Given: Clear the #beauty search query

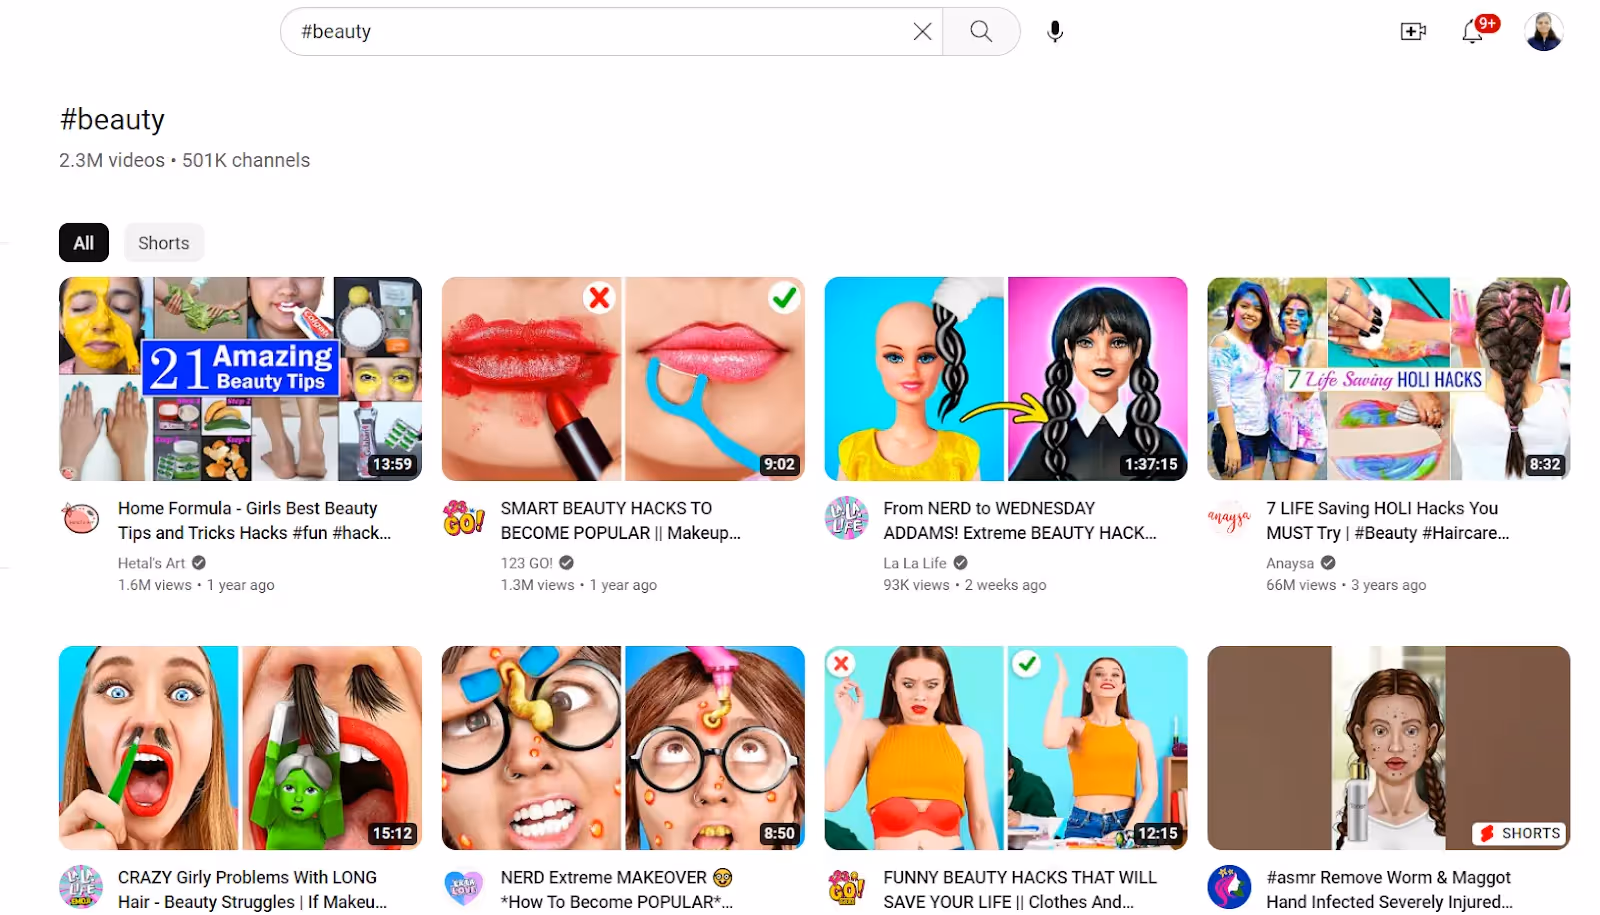Looking at the screenshot, I should tap(922, 32).
